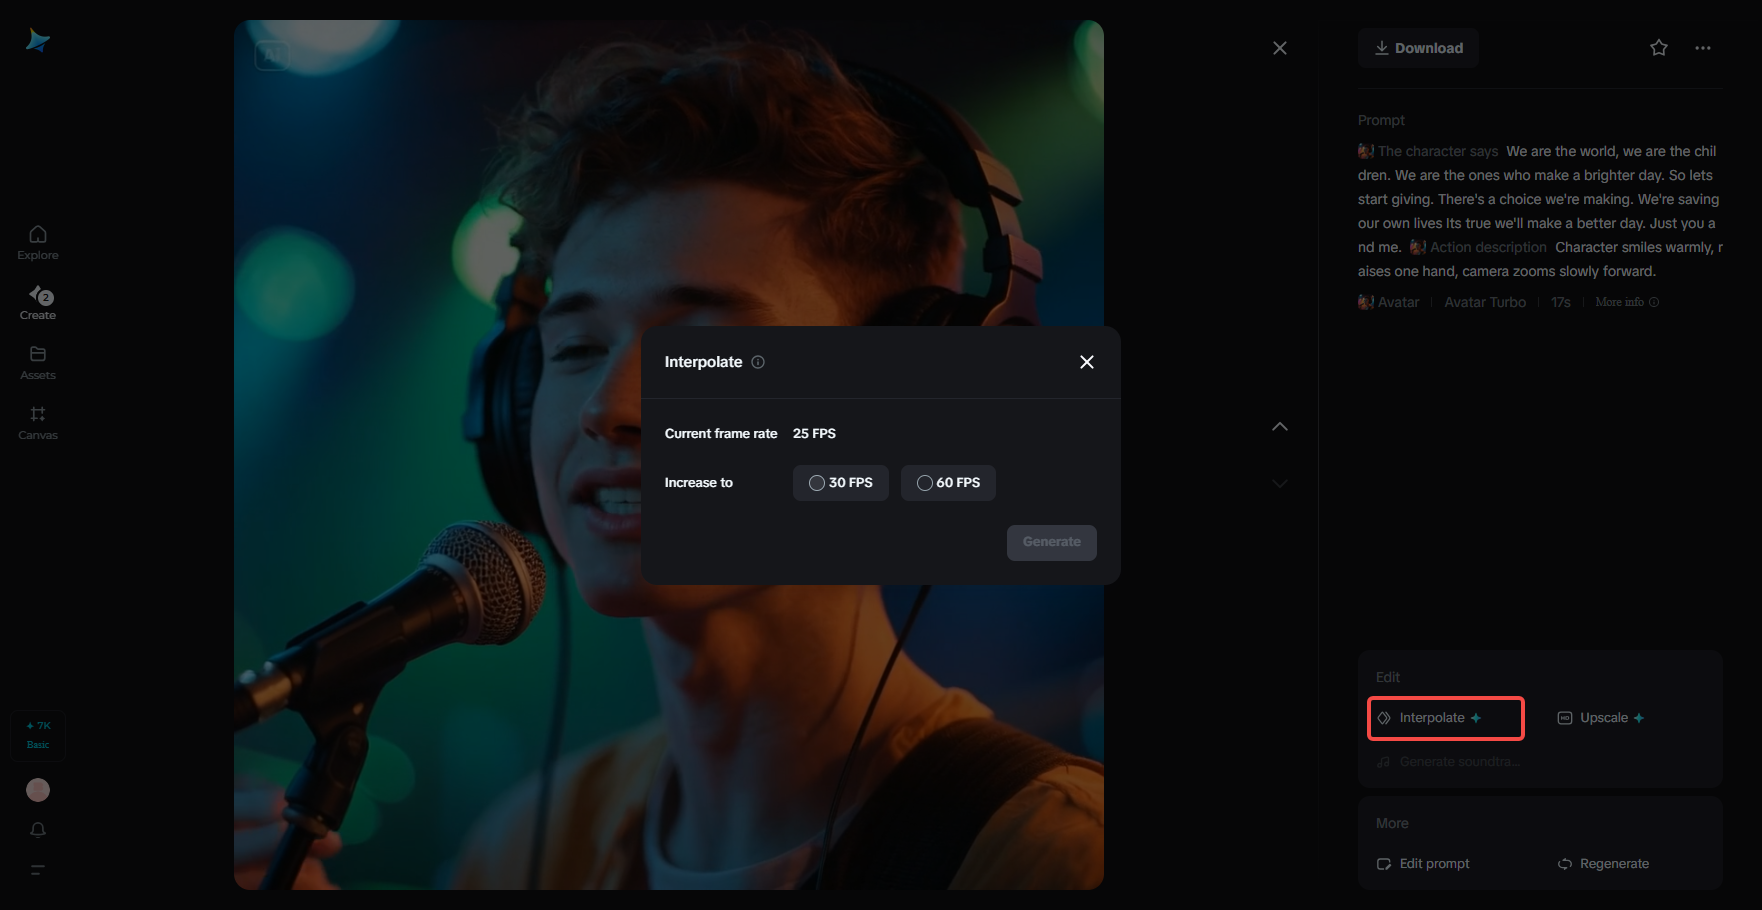Screen dimensions: 1762x910
Task: Select the 30 FPS option
Action: click(841, 483)
